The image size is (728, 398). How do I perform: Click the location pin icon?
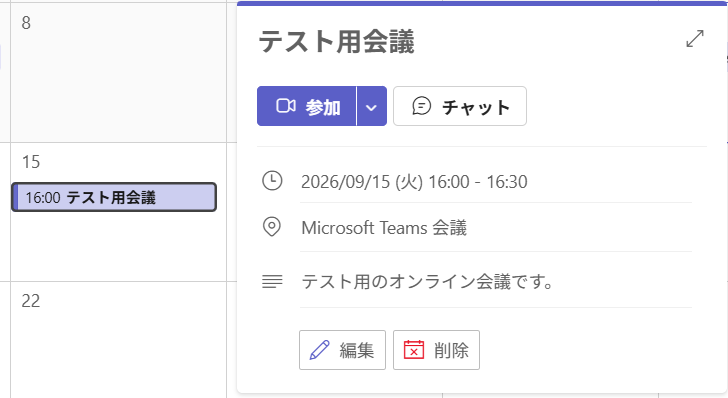coord(272,227)
